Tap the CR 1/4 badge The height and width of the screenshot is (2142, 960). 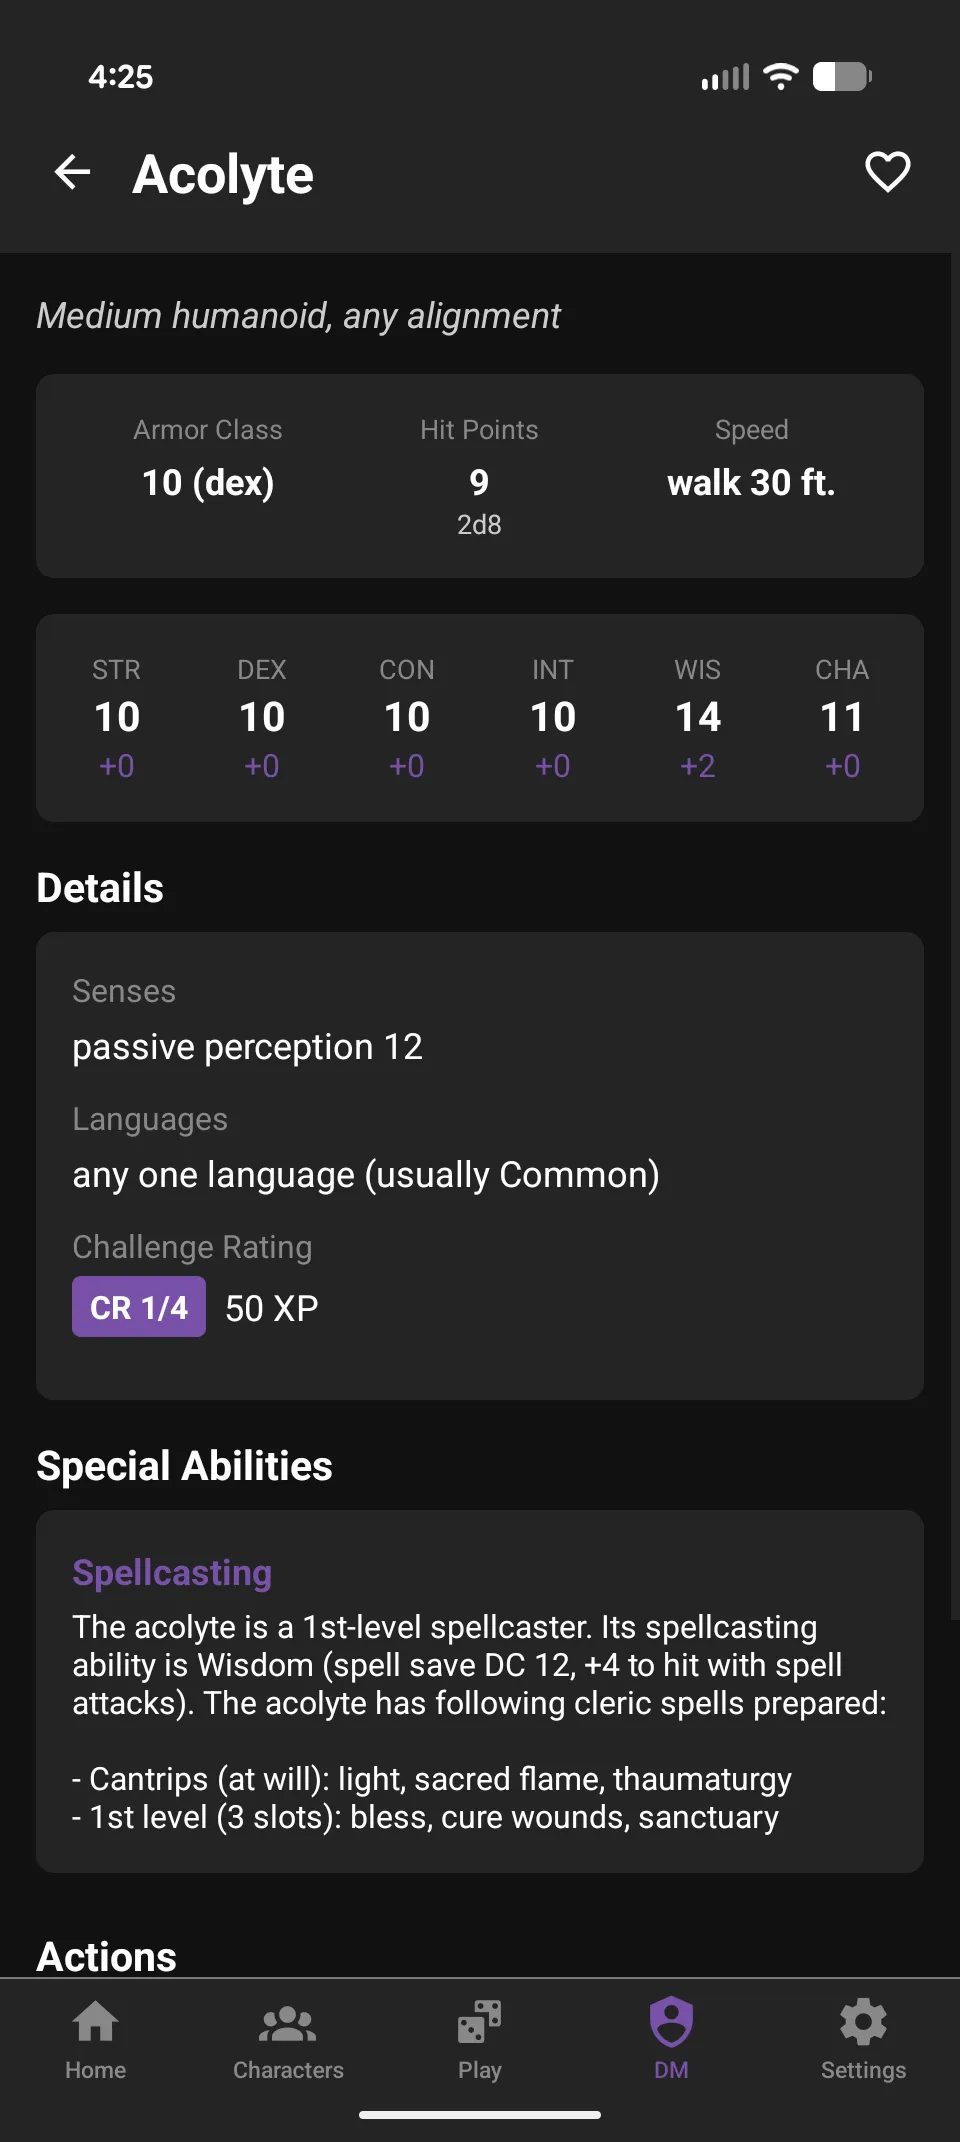coord(138,1307)
